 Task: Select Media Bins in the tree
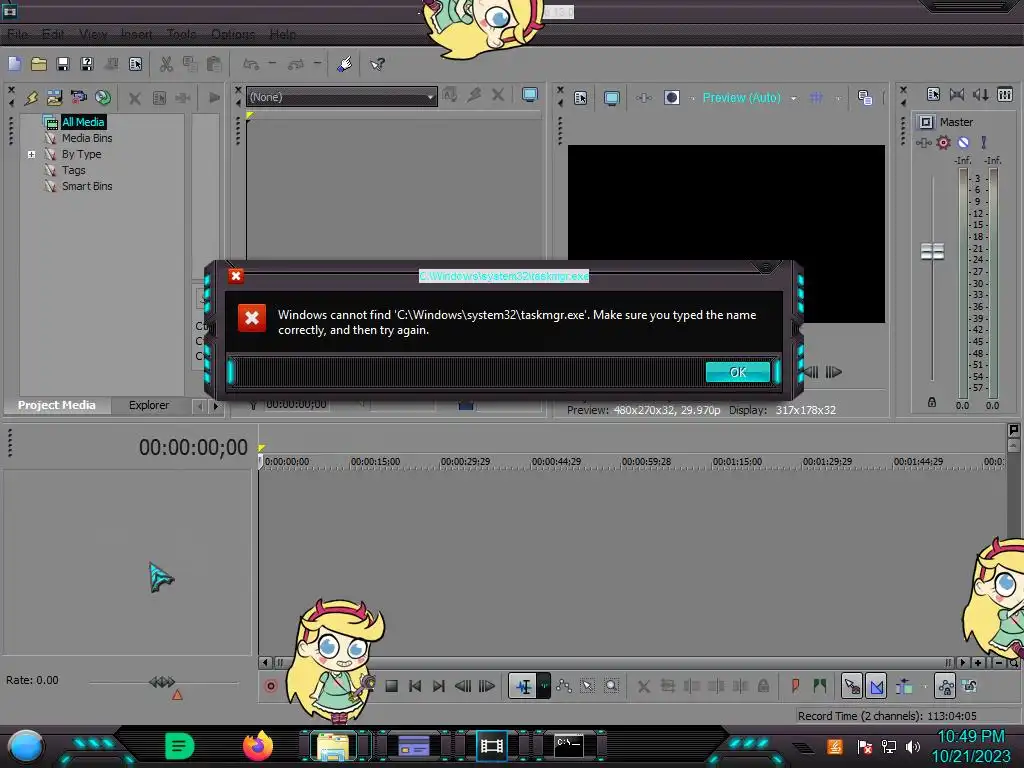pyautogui.click(x=87, y=138)
